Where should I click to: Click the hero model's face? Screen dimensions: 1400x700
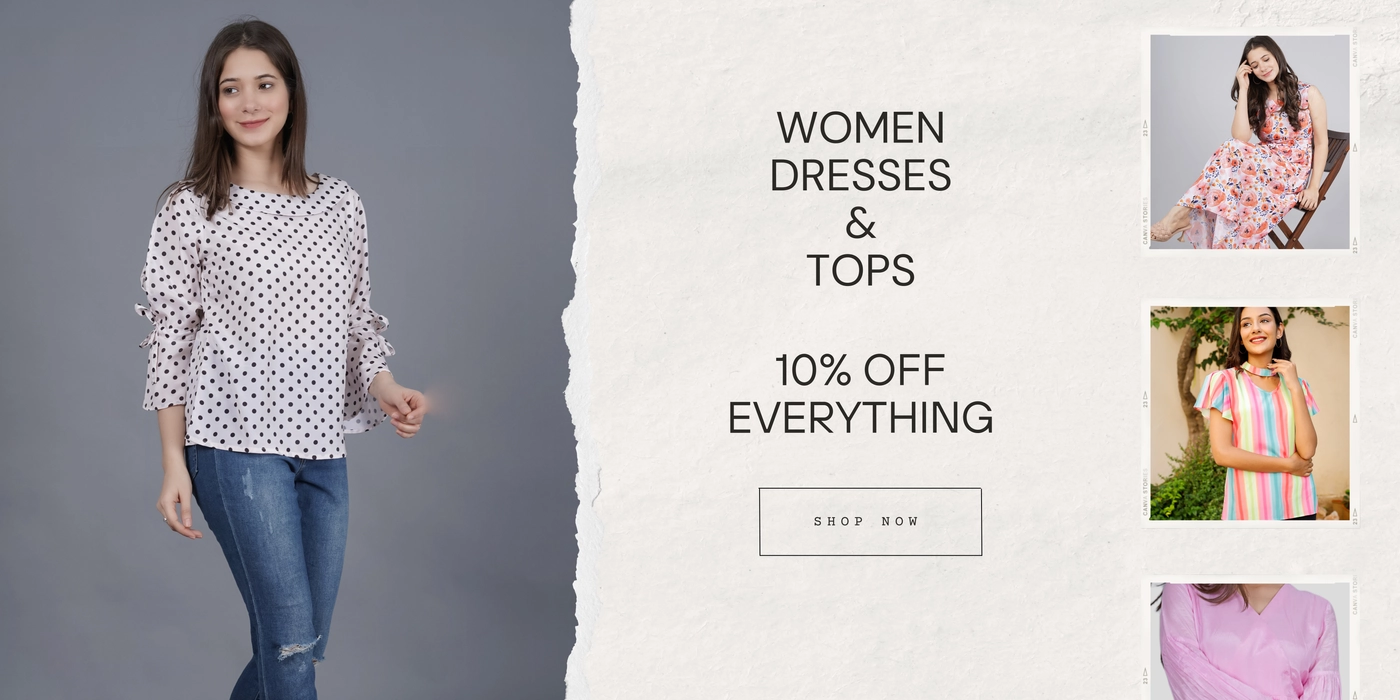252,92
